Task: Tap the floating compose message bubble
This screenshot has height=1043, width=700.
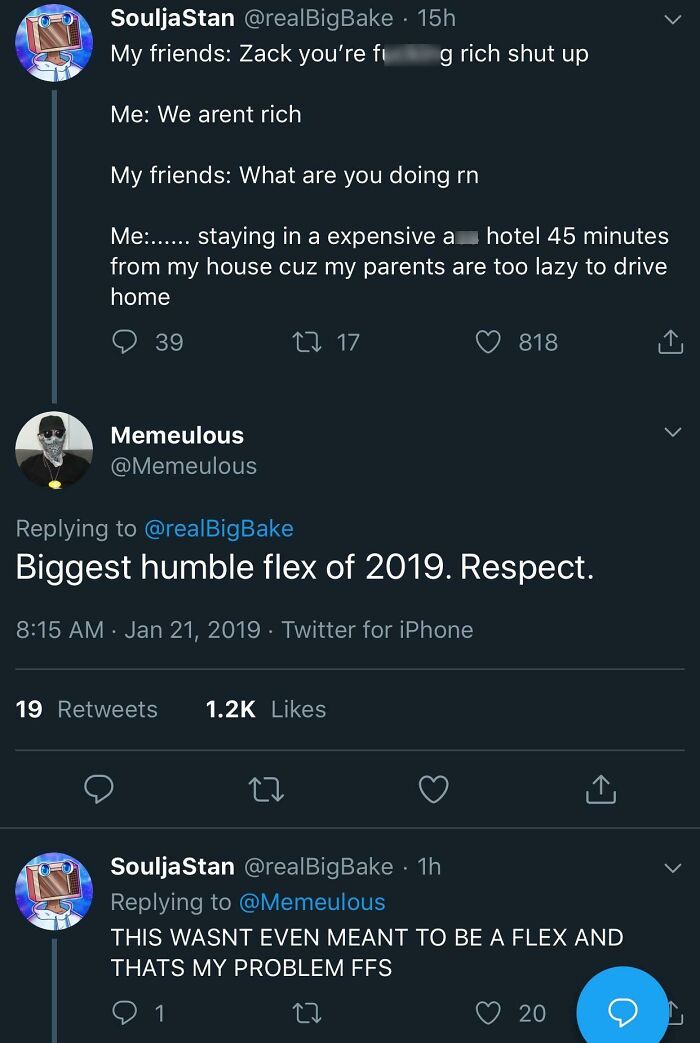Action: (622, 1008)
